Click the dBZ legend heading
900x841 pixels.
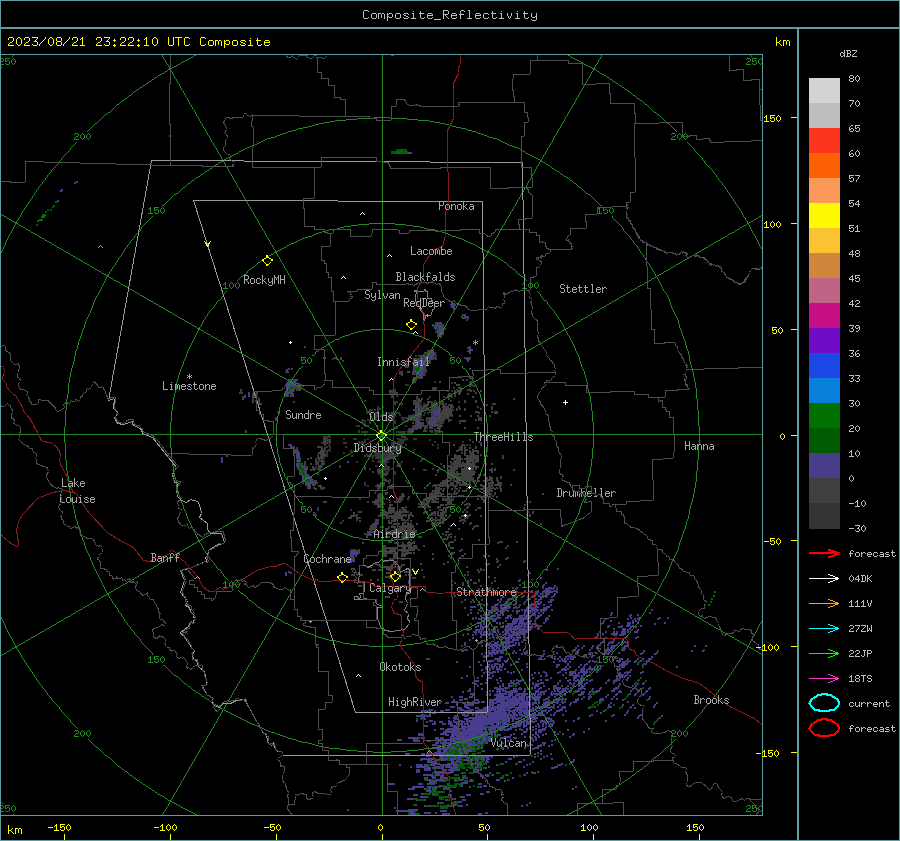(848, 53)
